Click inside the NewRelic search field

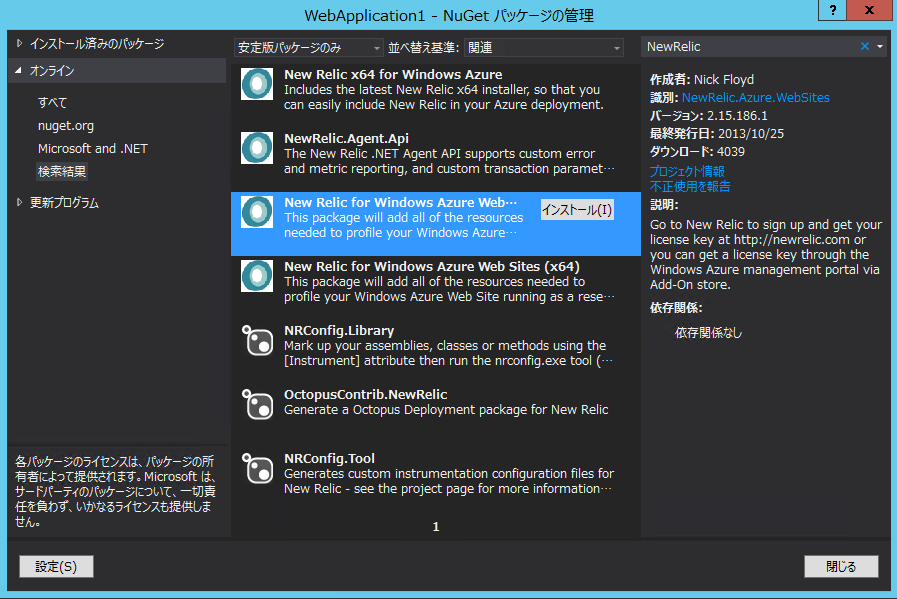[x=749, y=46]
